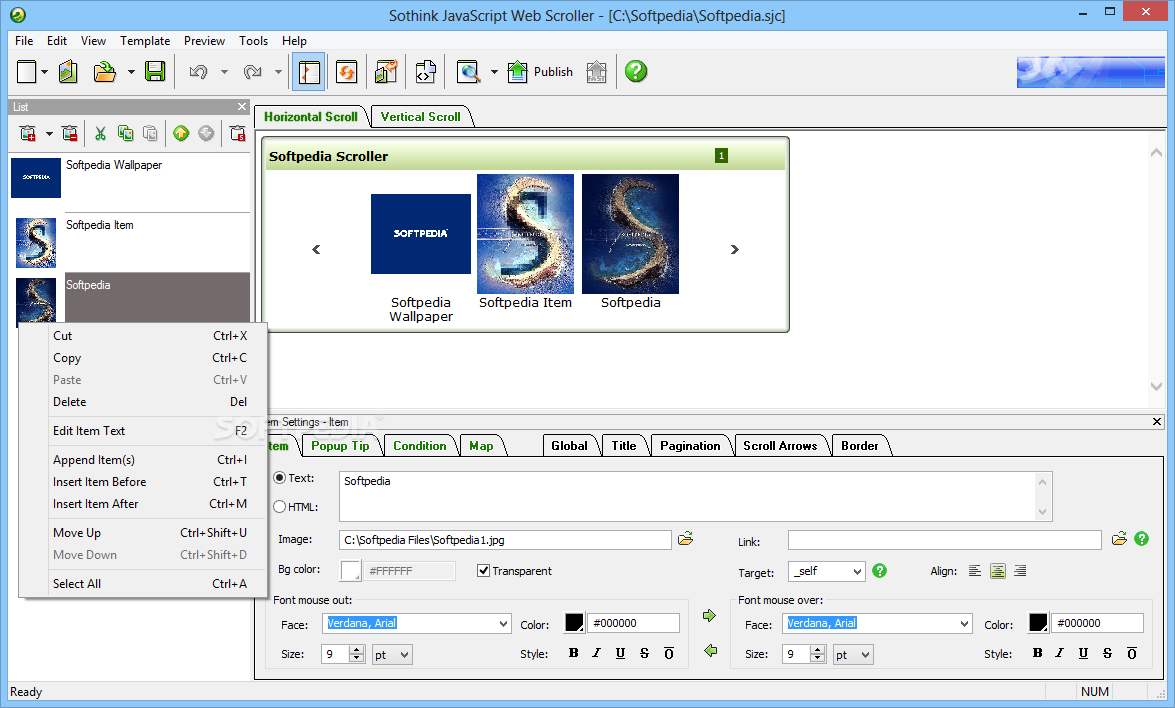
Task: Click help icon next to Target dropdown
Action: point(880,571)
